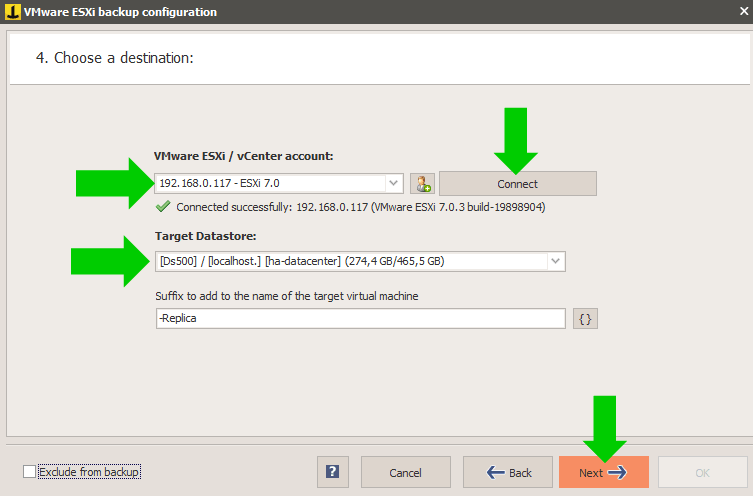Open the Target Datastore dropdown arrow
The height and width of the screenshot is (496, 753).
click(x=556, y=261)
